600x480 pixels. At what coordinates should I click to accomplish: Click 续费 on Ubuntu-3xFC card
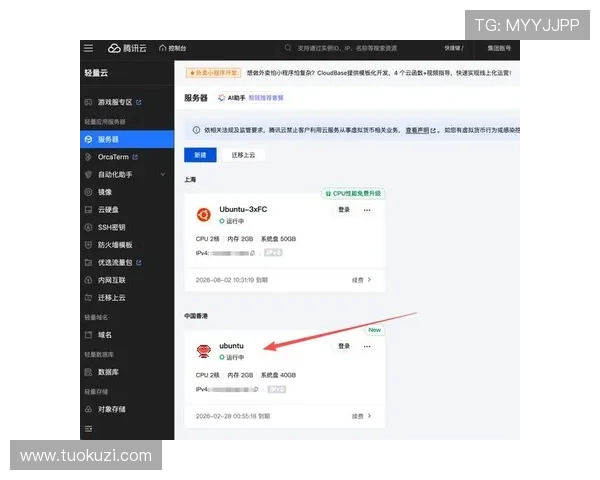[x=361, y=280]
